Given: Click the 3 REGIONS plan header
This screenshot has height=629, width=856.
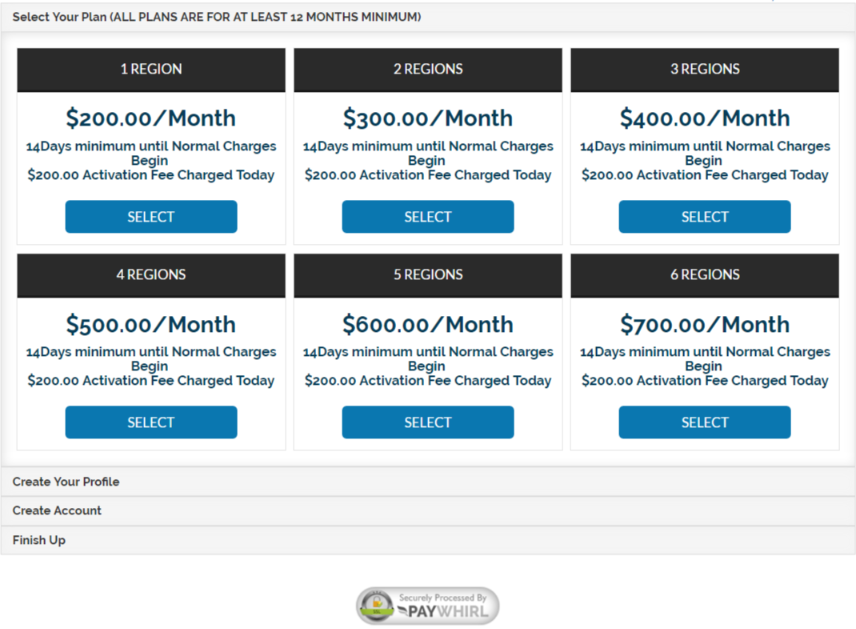Looking at the screenshot, I should (x=704, y=70).
